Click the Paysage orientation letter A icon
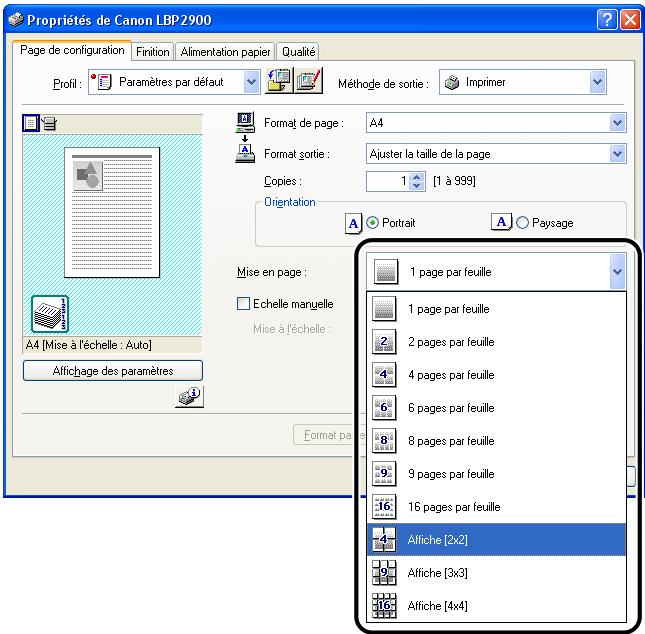This screenshot has width=645, height=634. tap(501, 222)
